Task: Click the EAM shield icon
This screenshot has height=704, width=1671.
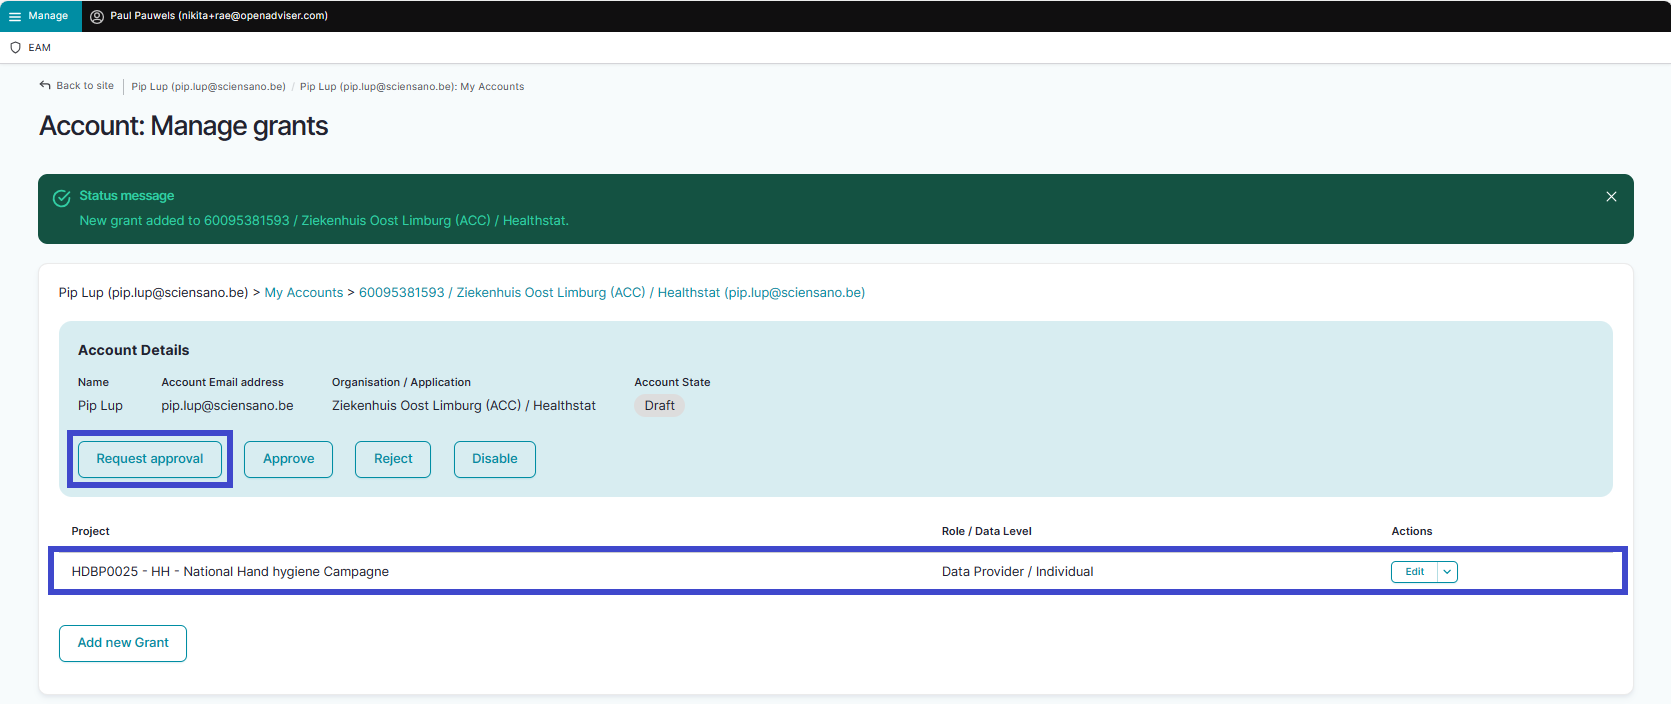Action: (15, 47)
